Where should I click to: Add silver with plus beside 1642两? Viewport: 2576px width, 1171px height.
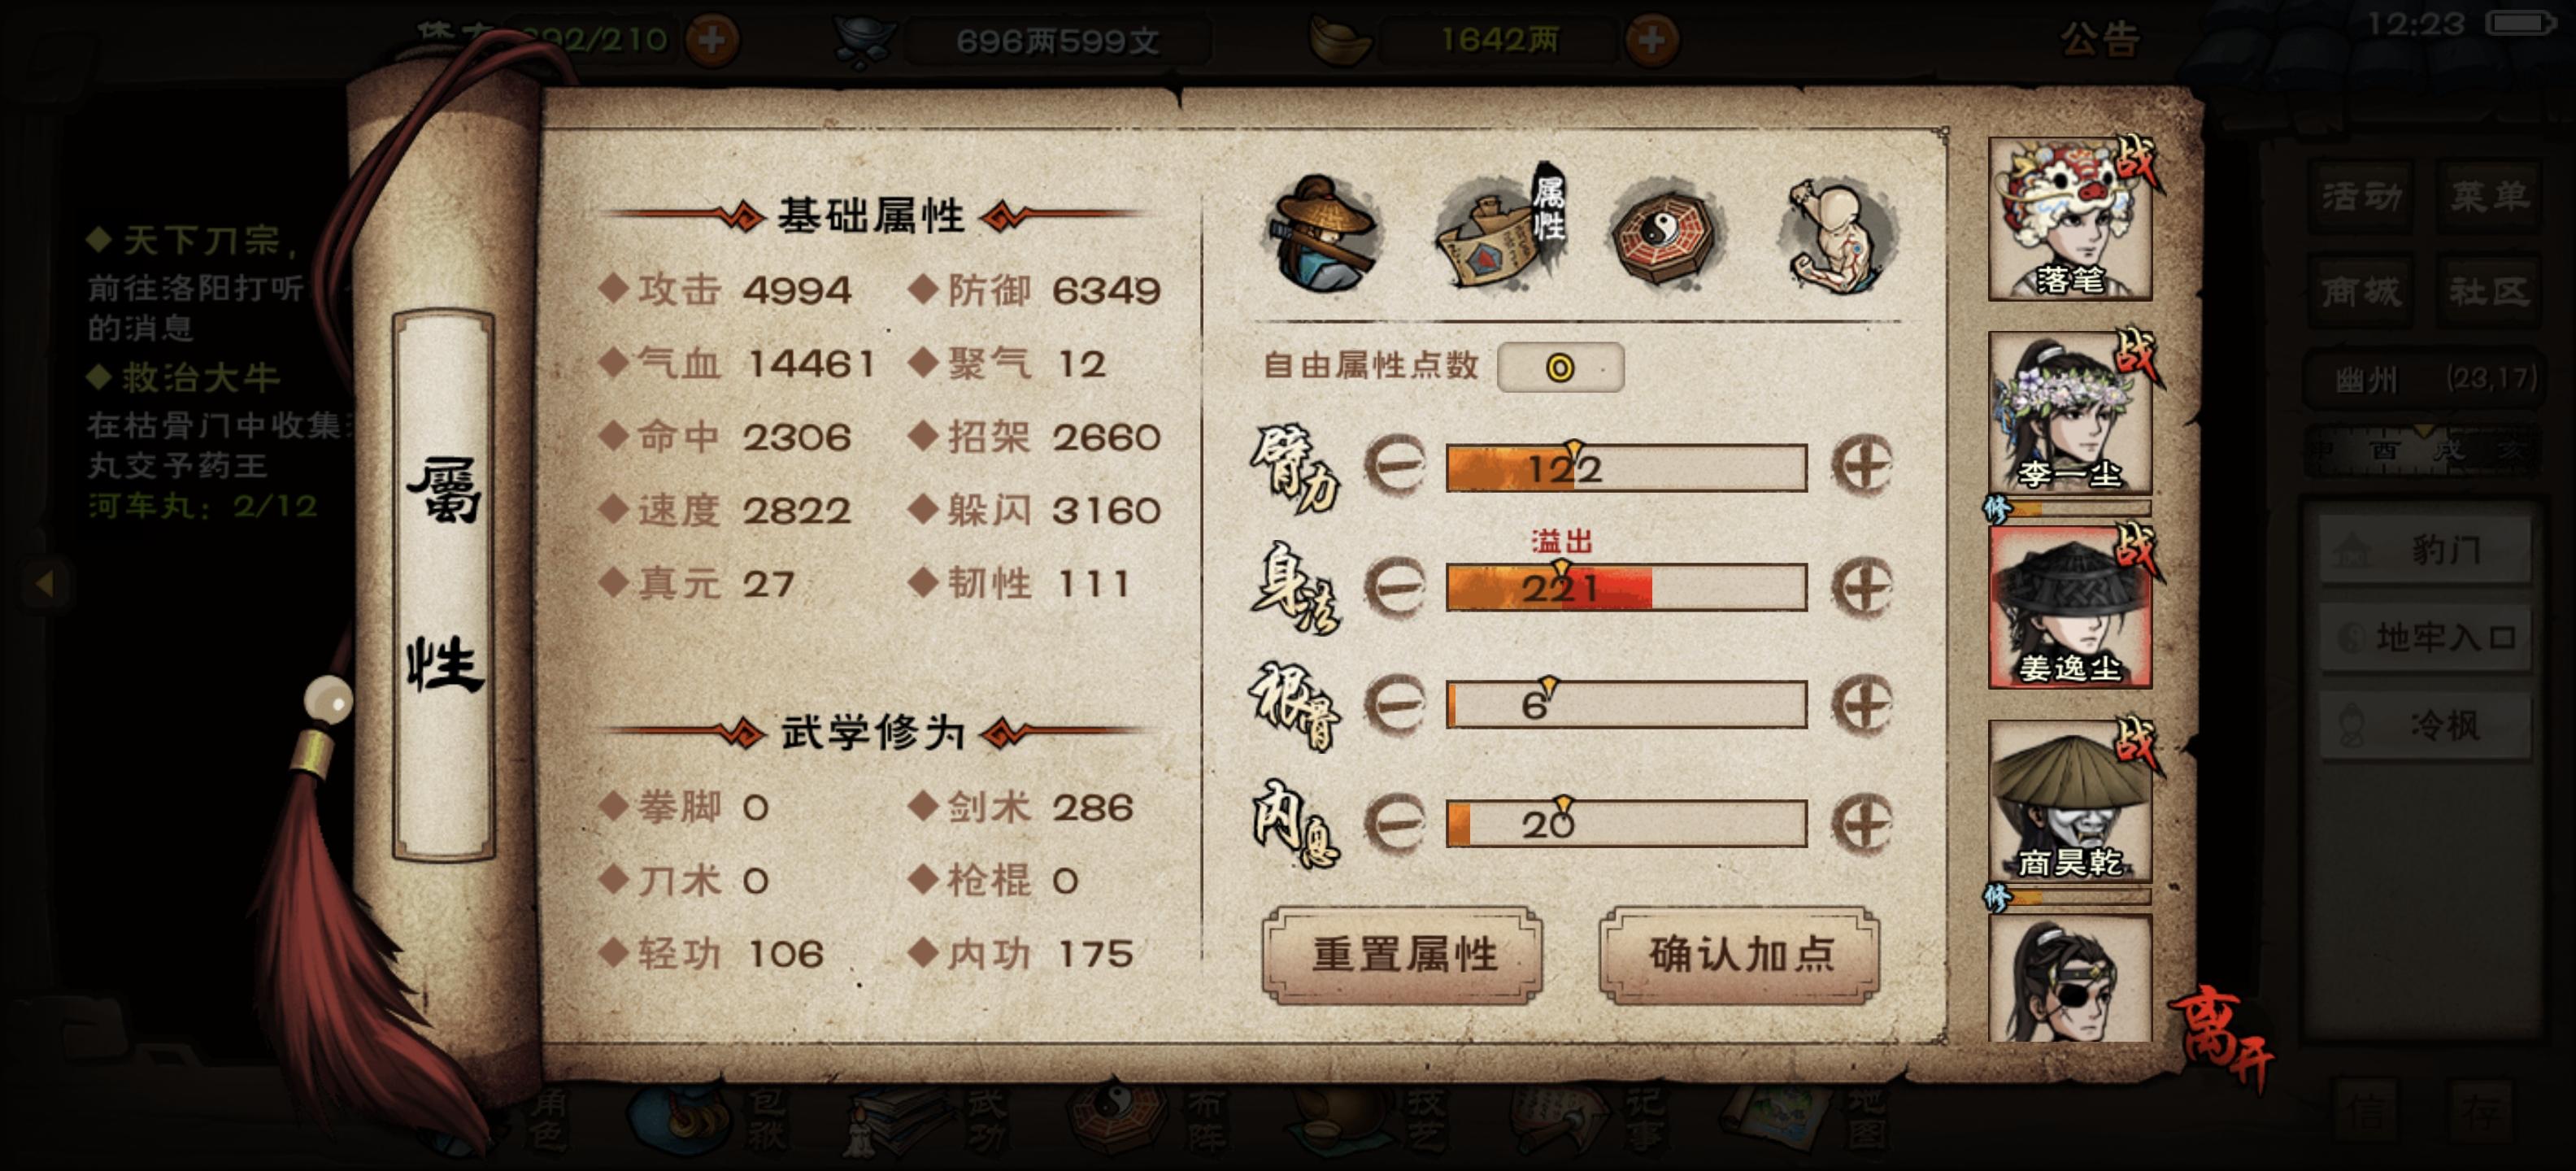click(x=1652, y=40)
